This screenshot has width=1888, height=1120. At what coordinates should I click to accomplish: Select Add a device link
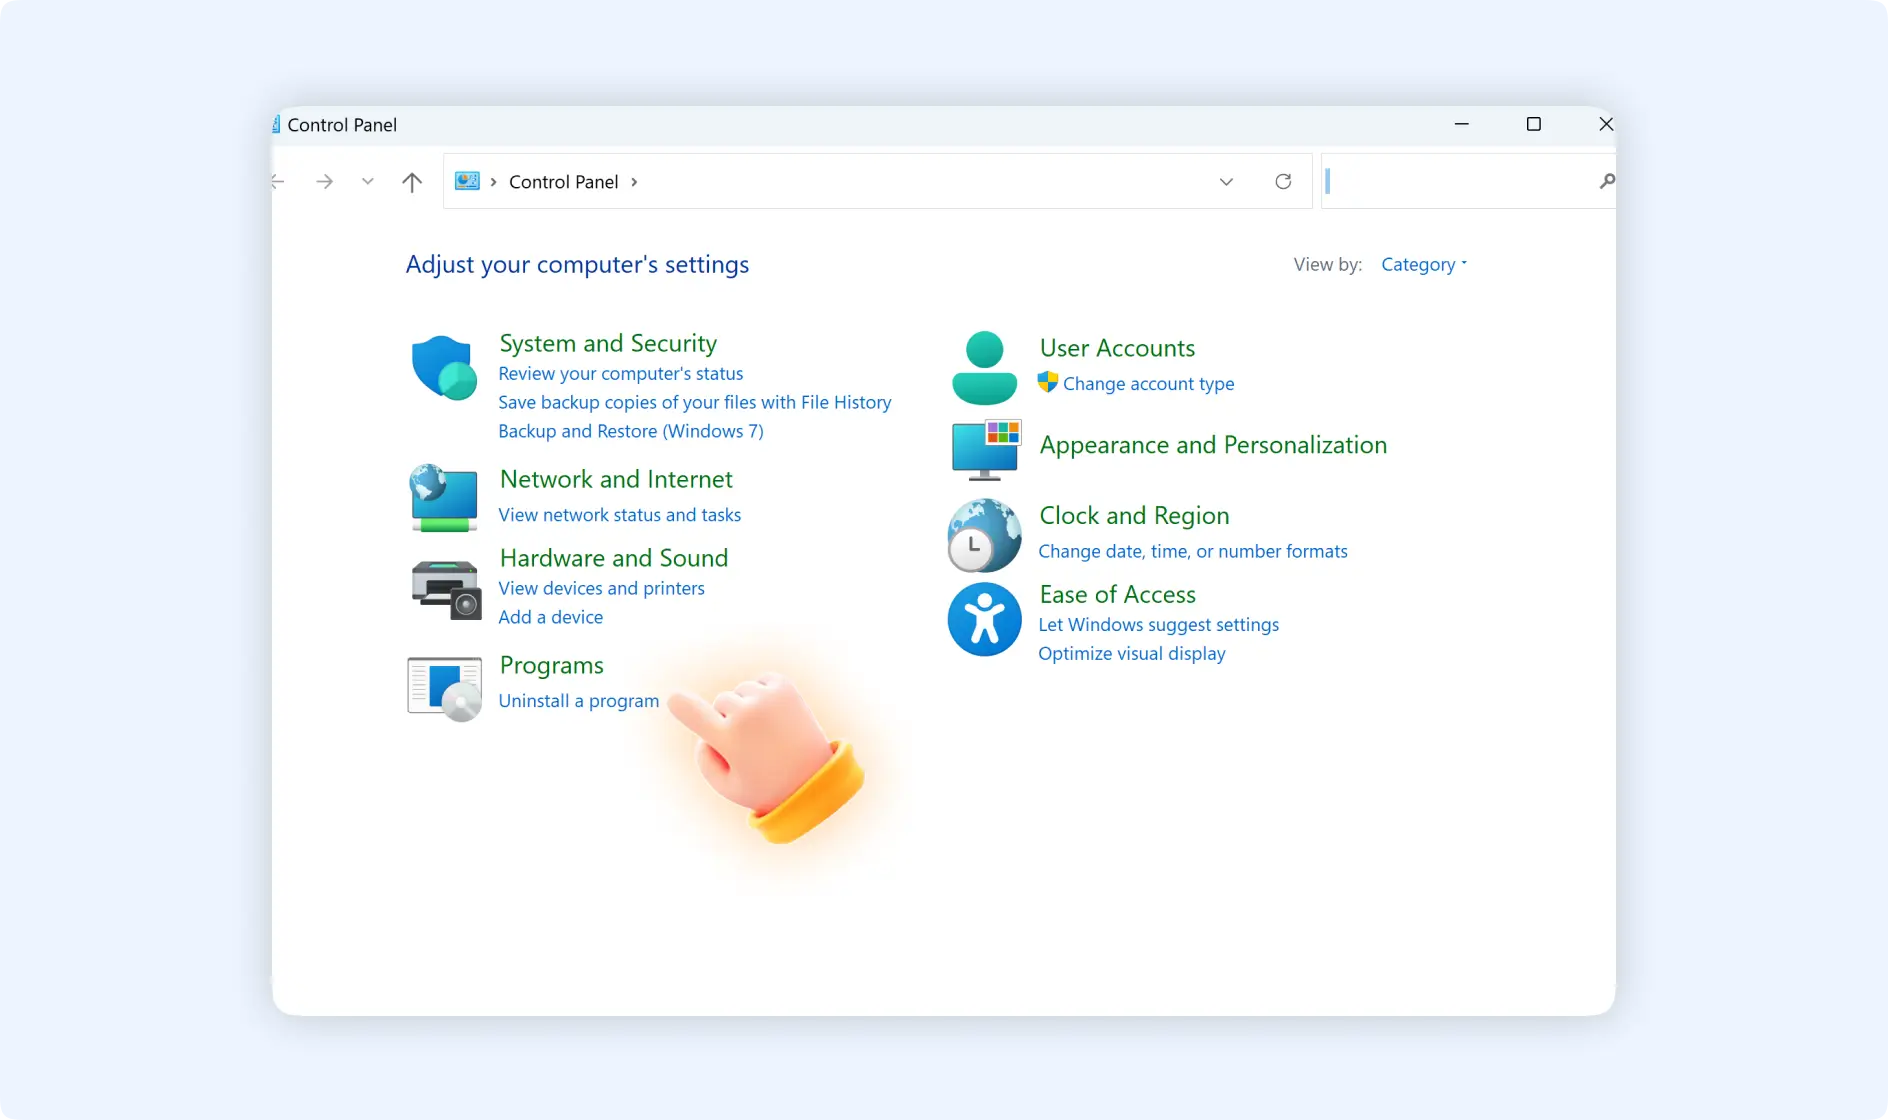550,617
